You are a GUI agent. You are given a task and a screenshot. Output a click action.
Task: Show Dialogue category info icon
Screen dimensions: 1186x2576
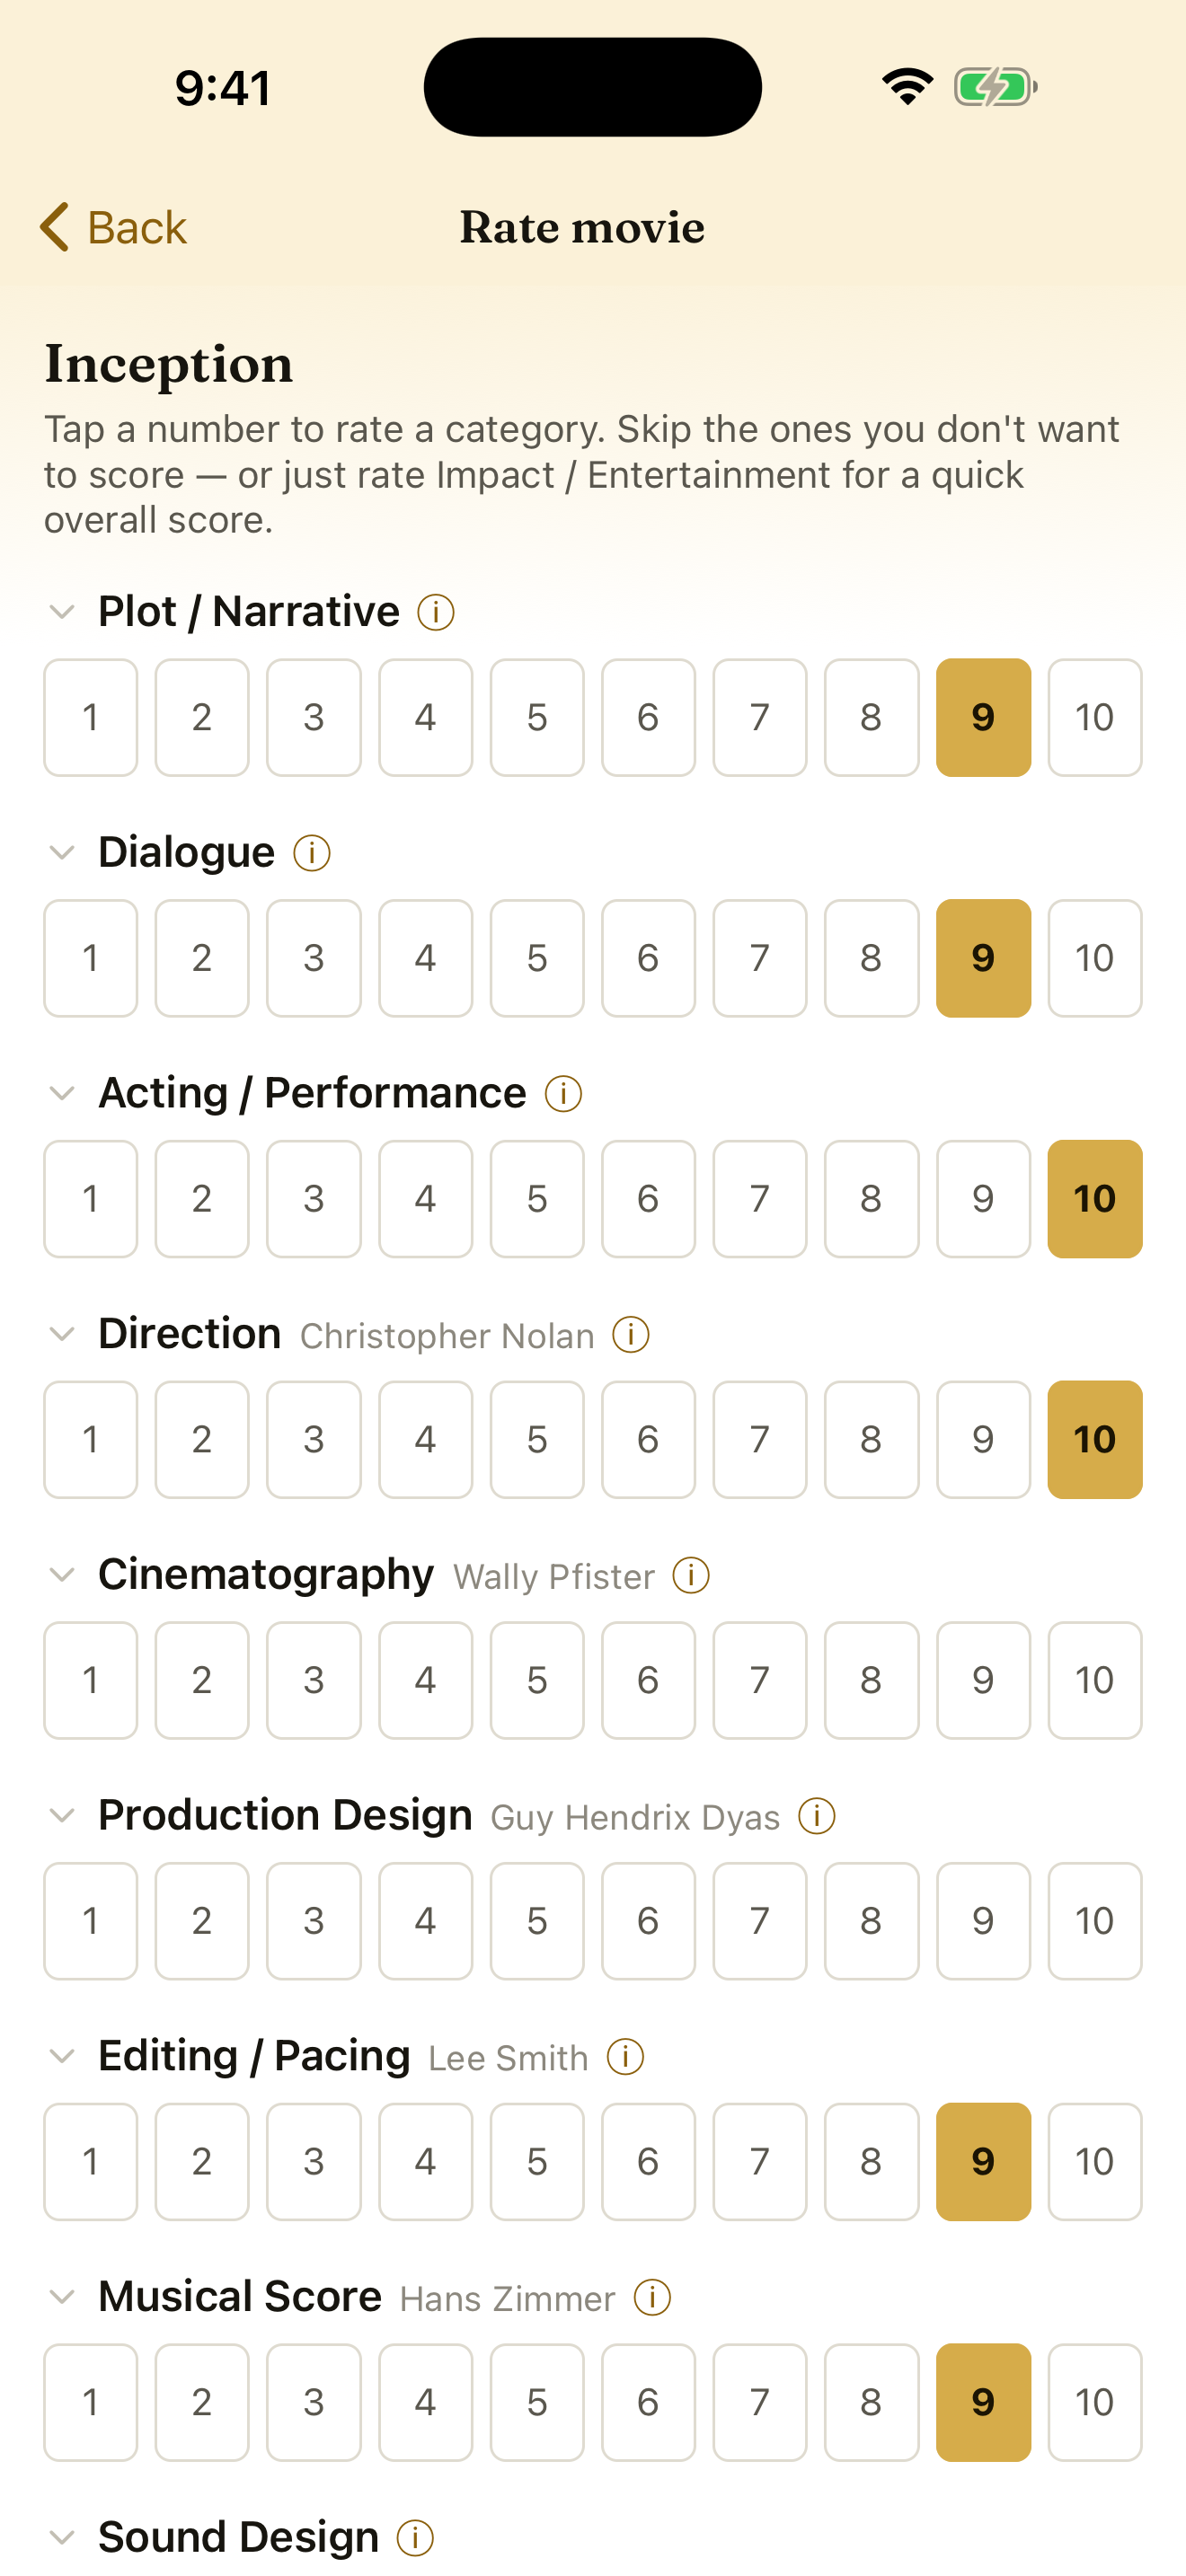coord(312,853)
